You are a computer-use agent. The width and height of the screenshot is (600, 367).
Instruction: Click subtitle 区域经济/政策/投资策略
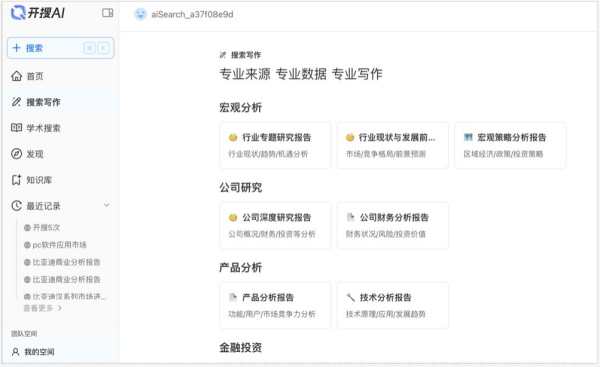tap(503, 154)
